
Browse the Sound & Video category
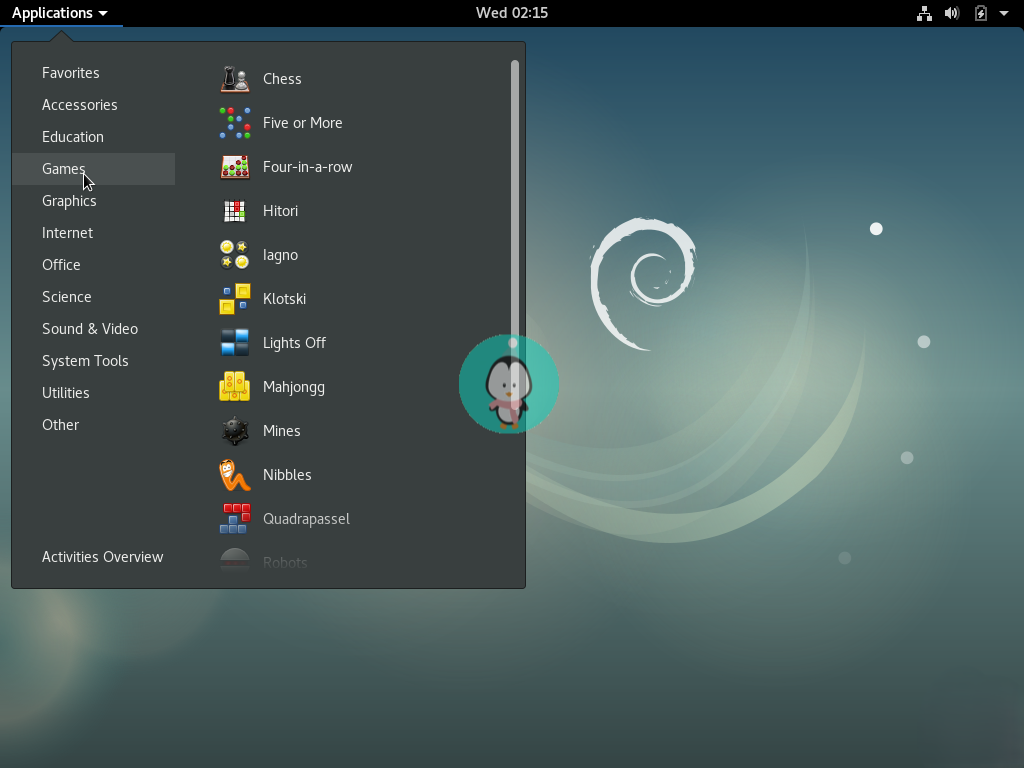90,328
